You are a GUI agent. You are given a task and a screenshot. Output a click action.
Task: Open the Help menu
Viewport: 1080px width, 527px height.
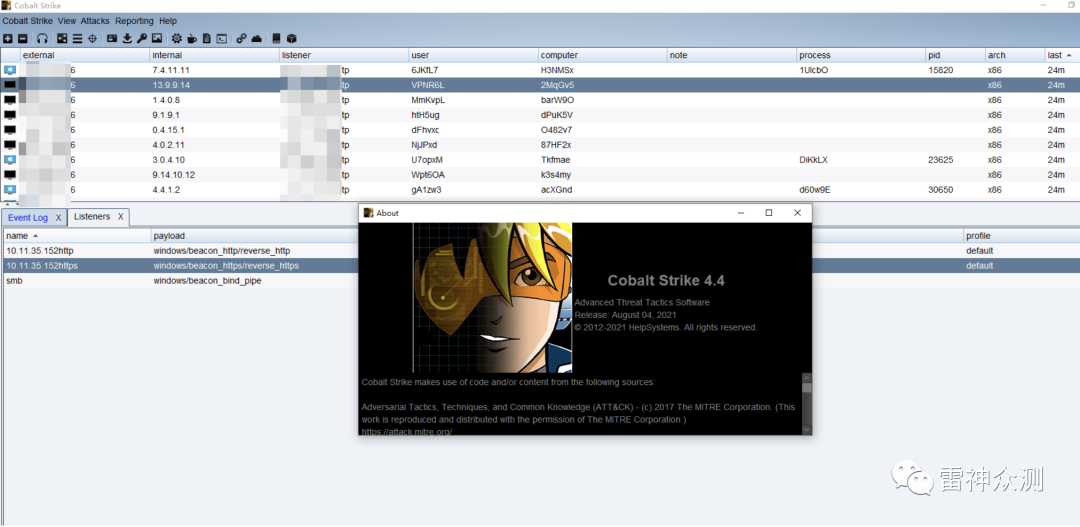[x=168, y=21]
